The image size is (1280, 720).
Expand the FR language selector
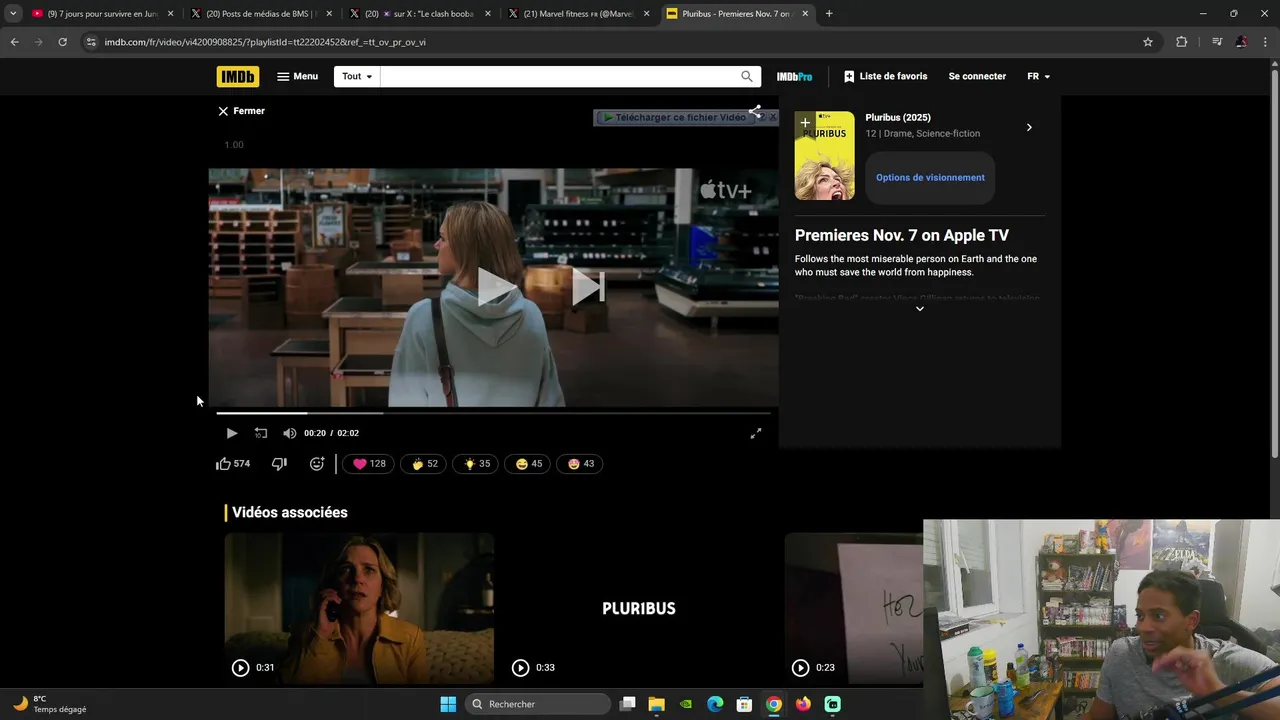pyautogui.click(x=1038, y=76)
